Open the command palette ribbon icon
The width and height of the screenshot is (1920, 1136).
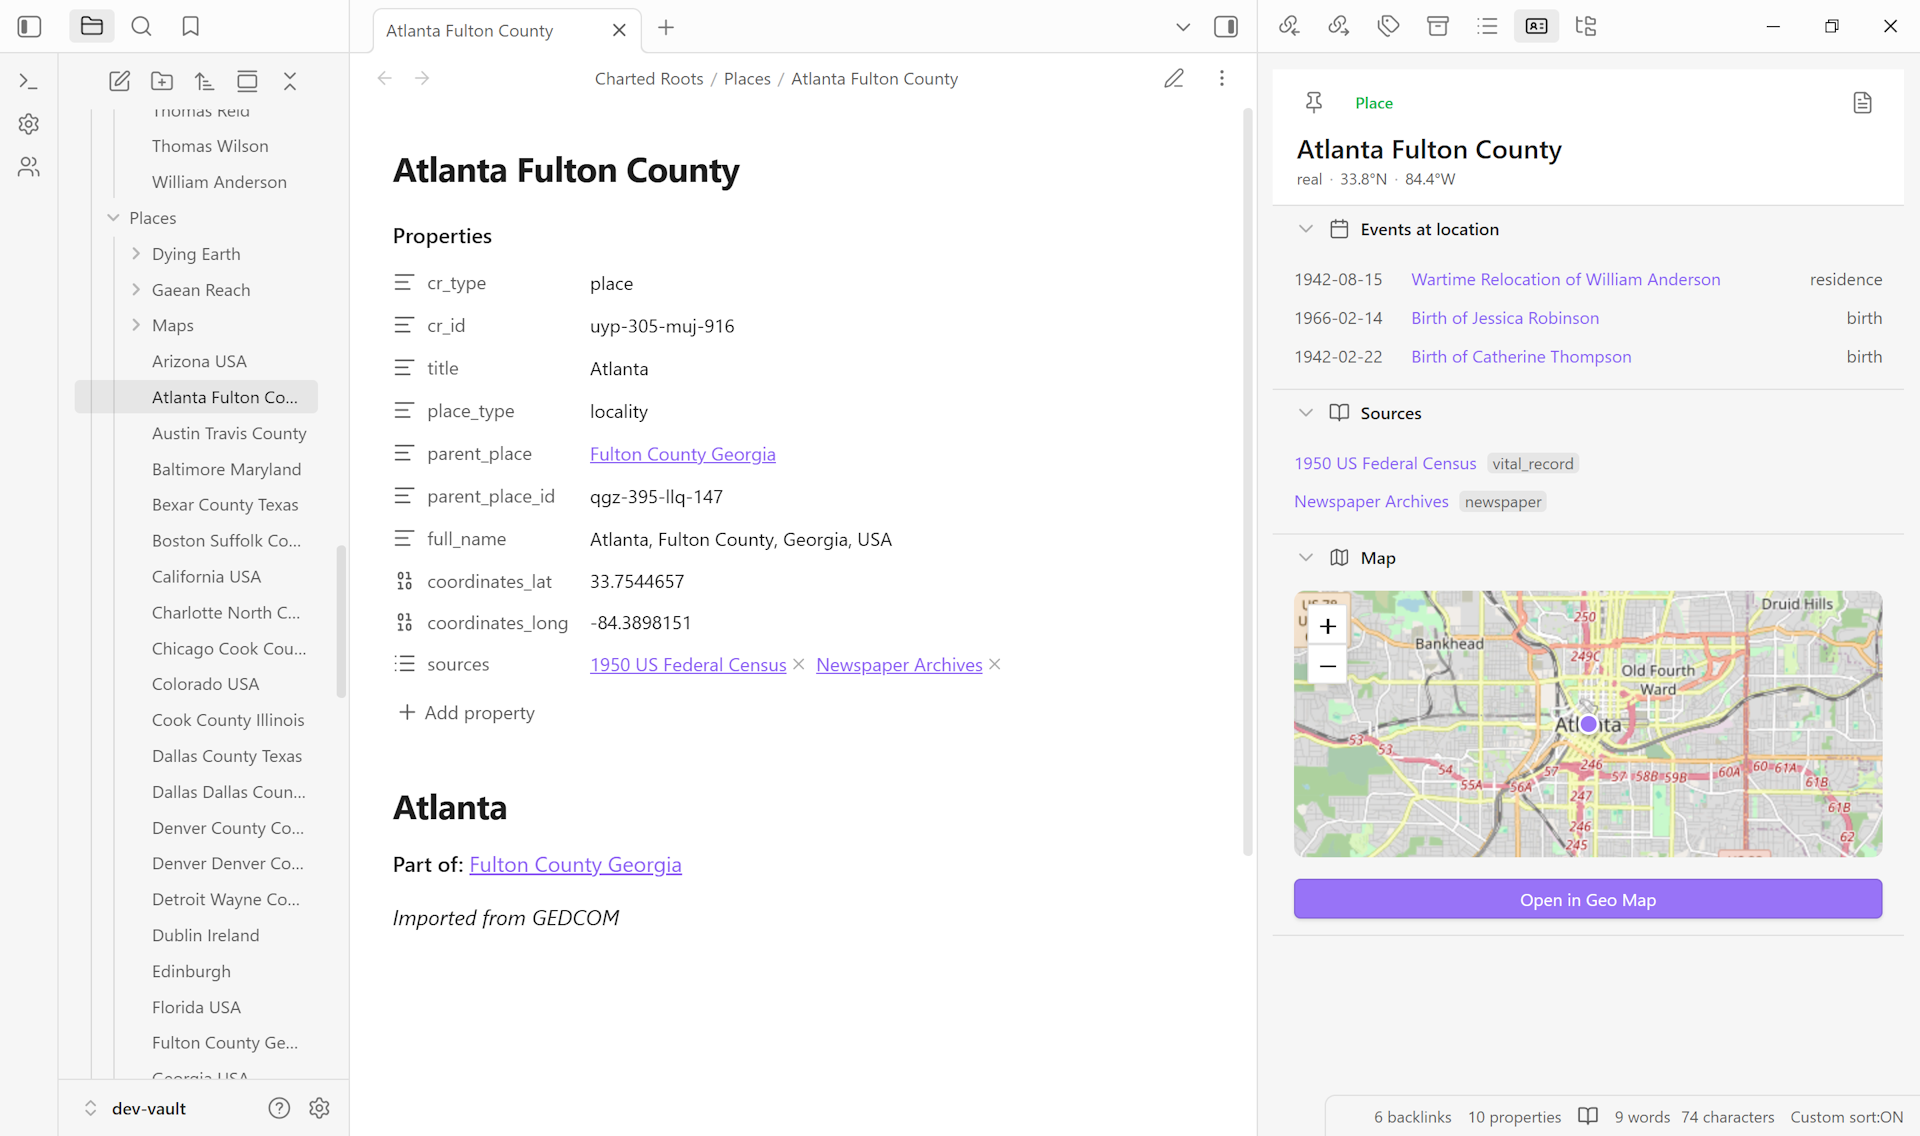tap(29, 82)
